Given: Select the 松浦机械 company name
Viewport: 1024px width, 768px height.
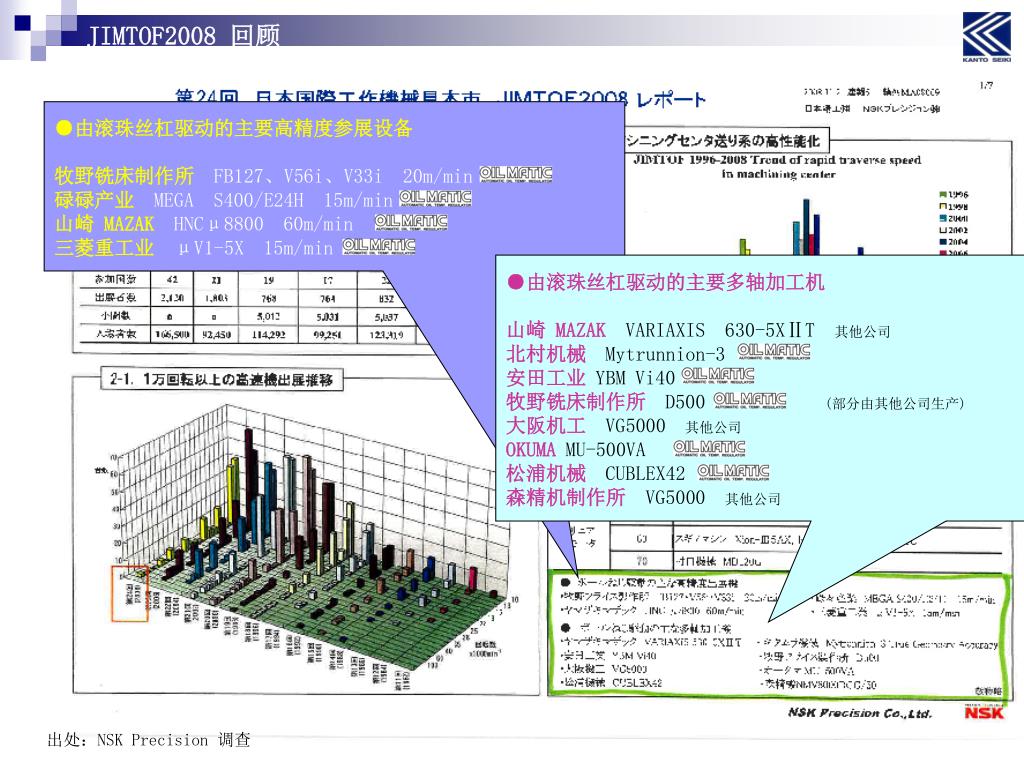Looking at the screenshot, I should point(546,473).
